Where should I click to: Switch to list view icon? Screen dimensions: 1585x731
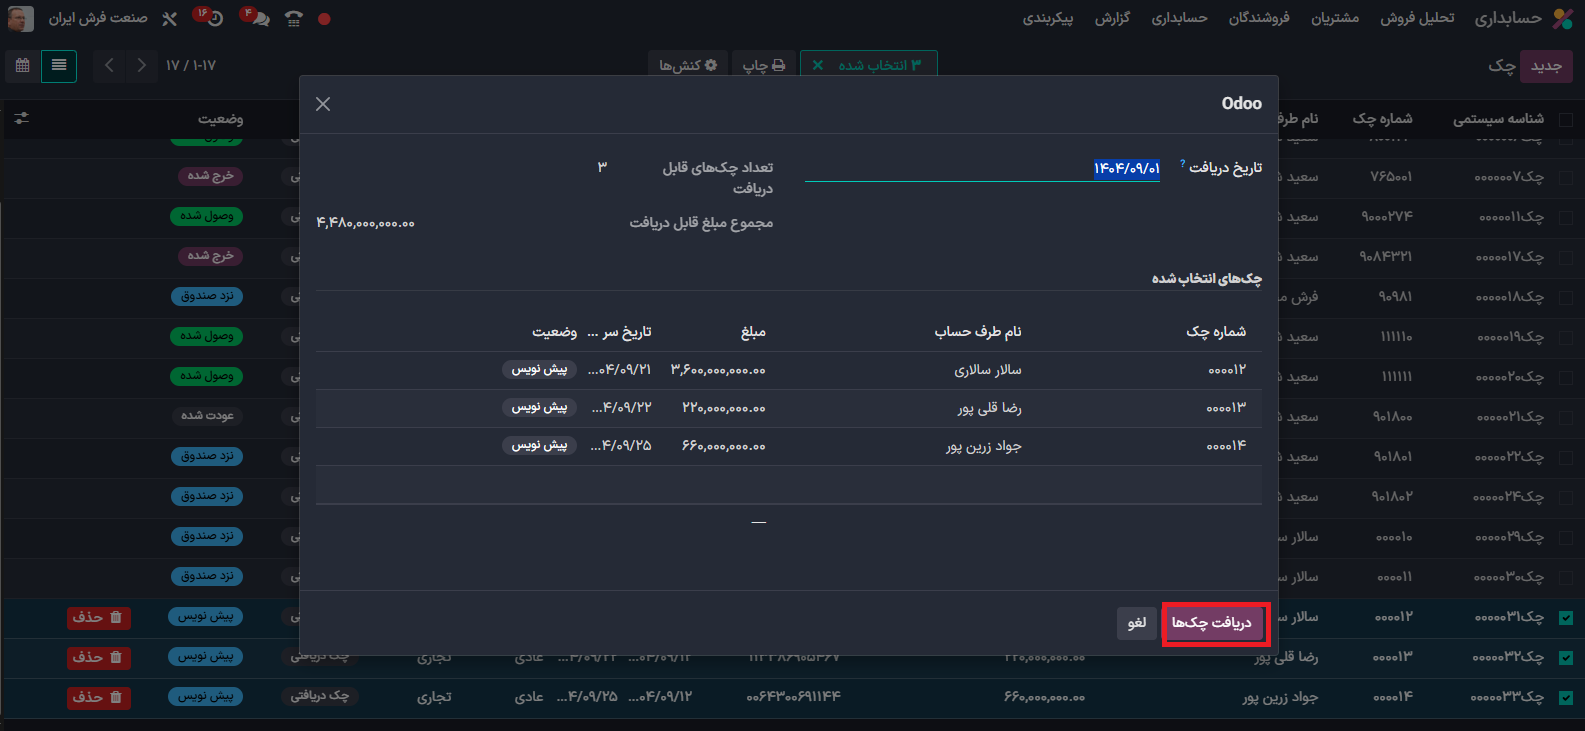click(x=59, y=66)
